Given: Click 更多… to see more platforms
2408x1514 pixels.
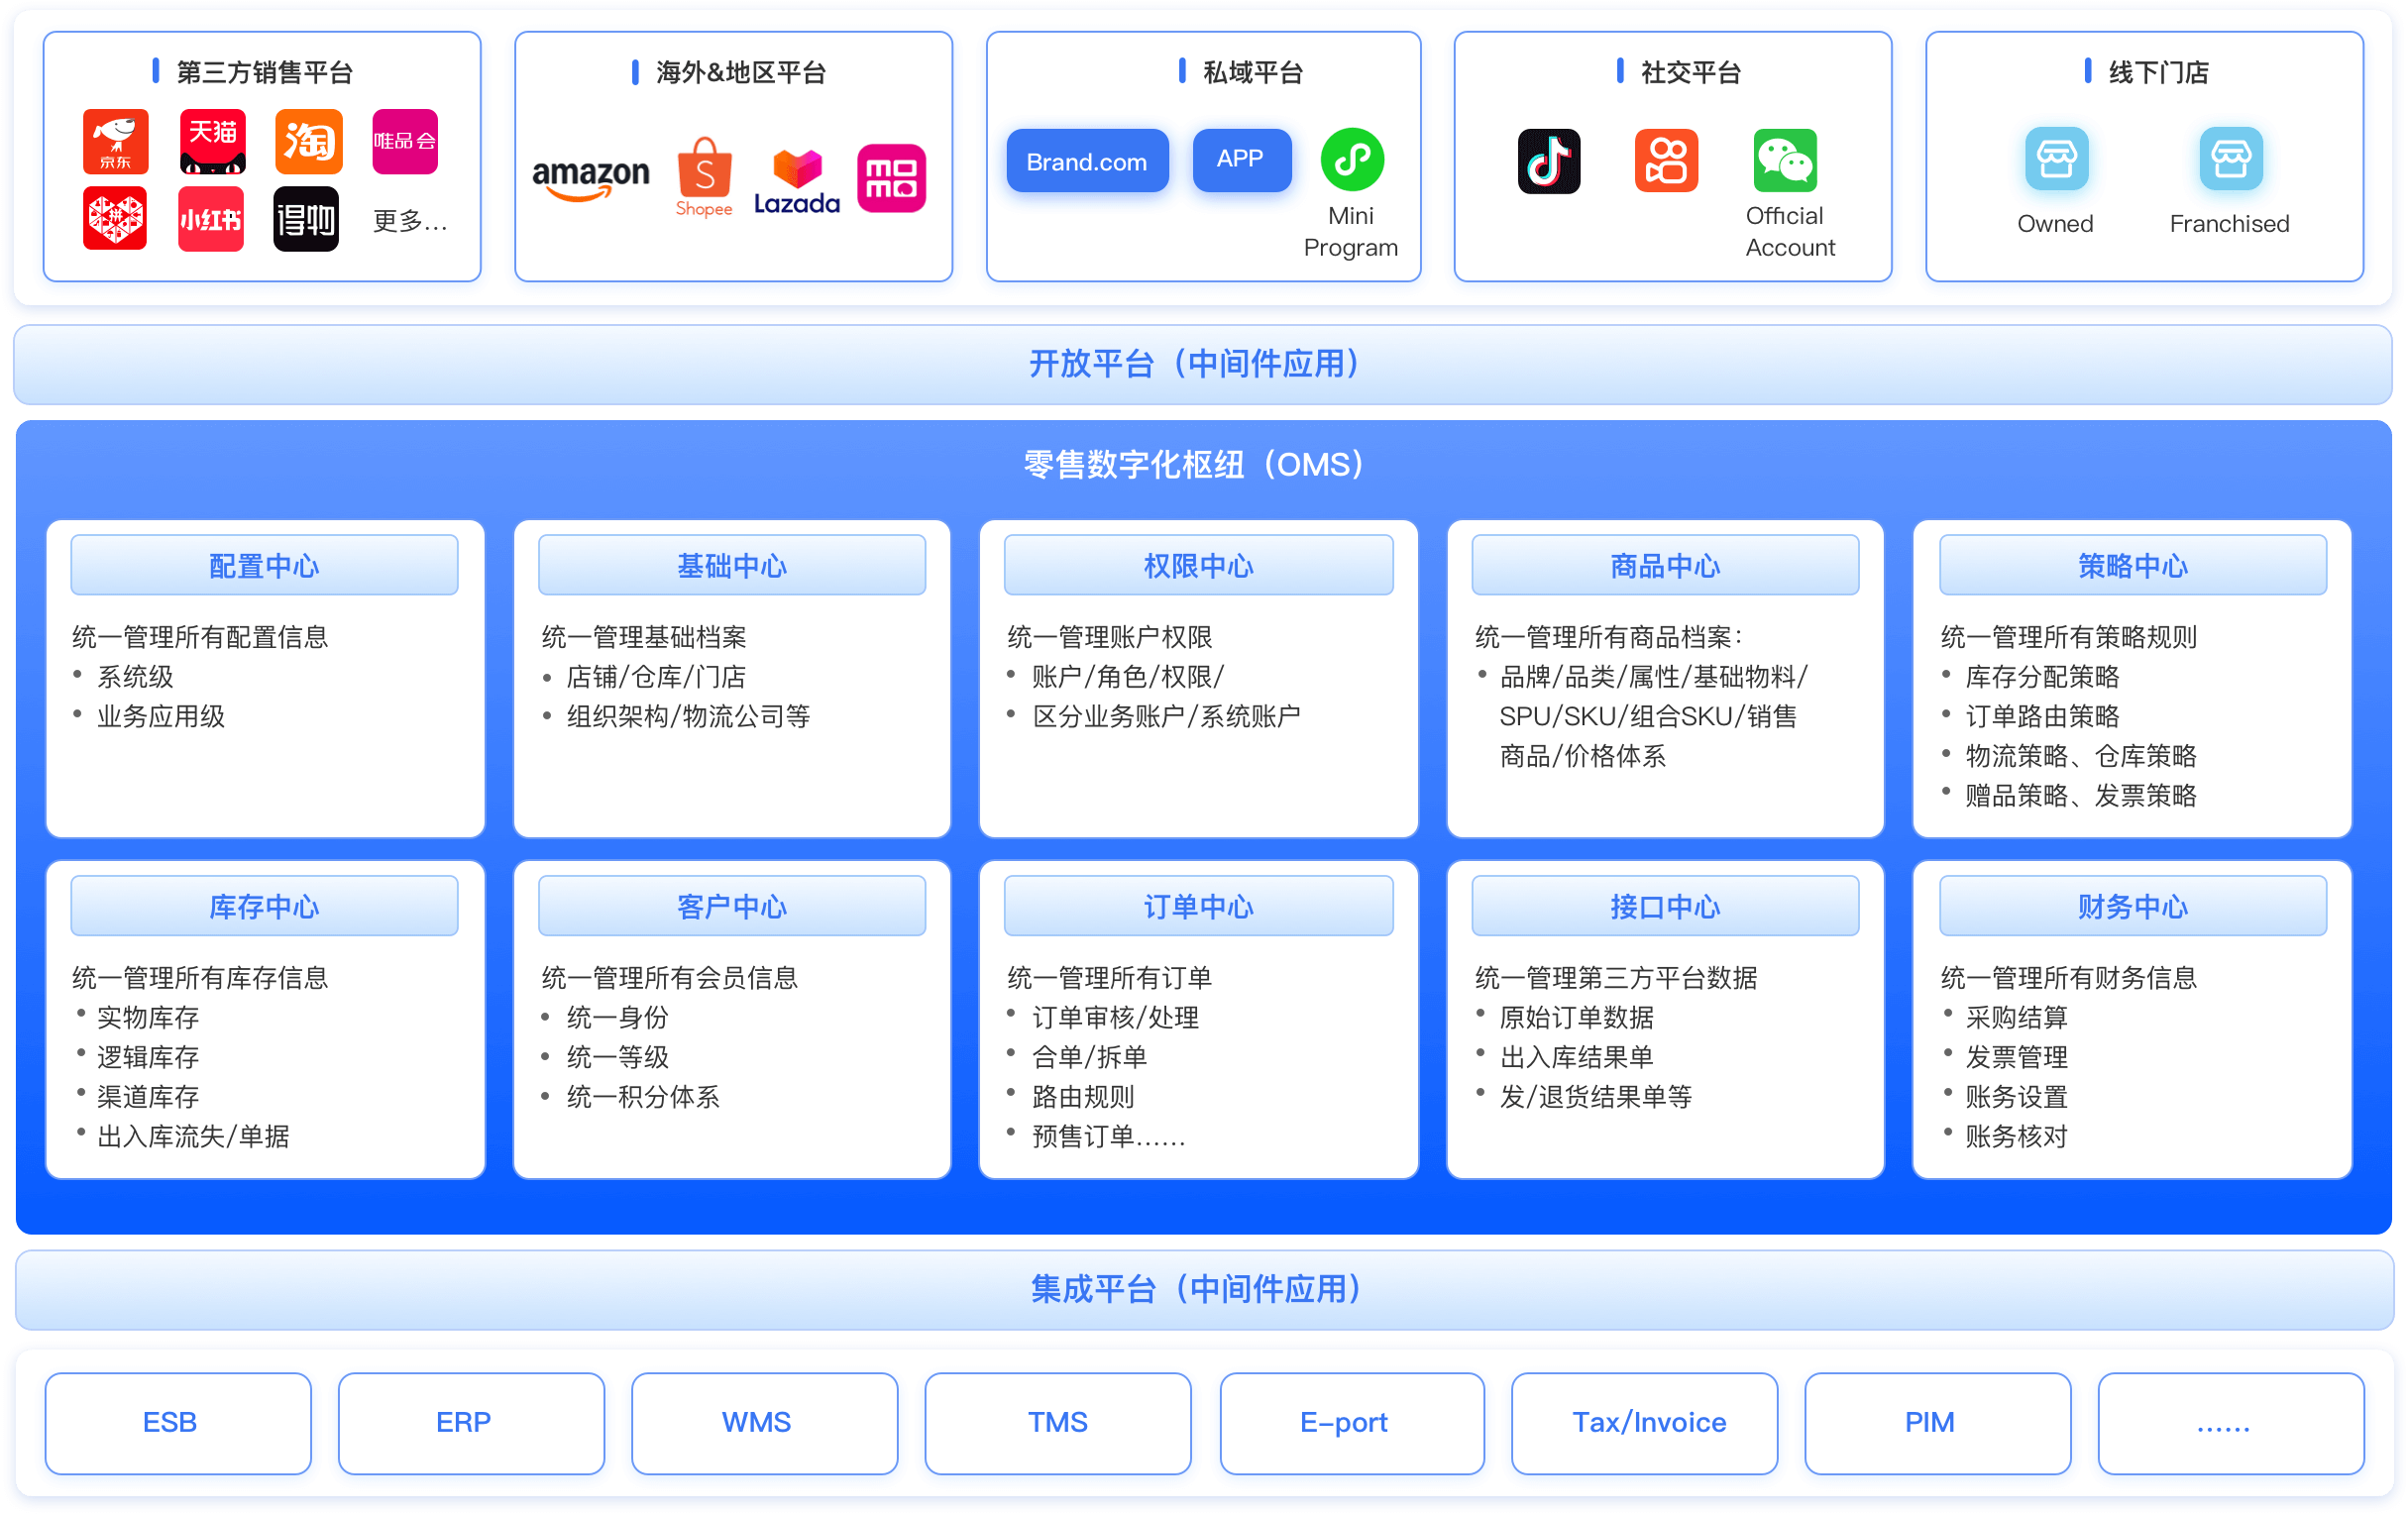Looking at the screenshot, I should coord(409,221).
